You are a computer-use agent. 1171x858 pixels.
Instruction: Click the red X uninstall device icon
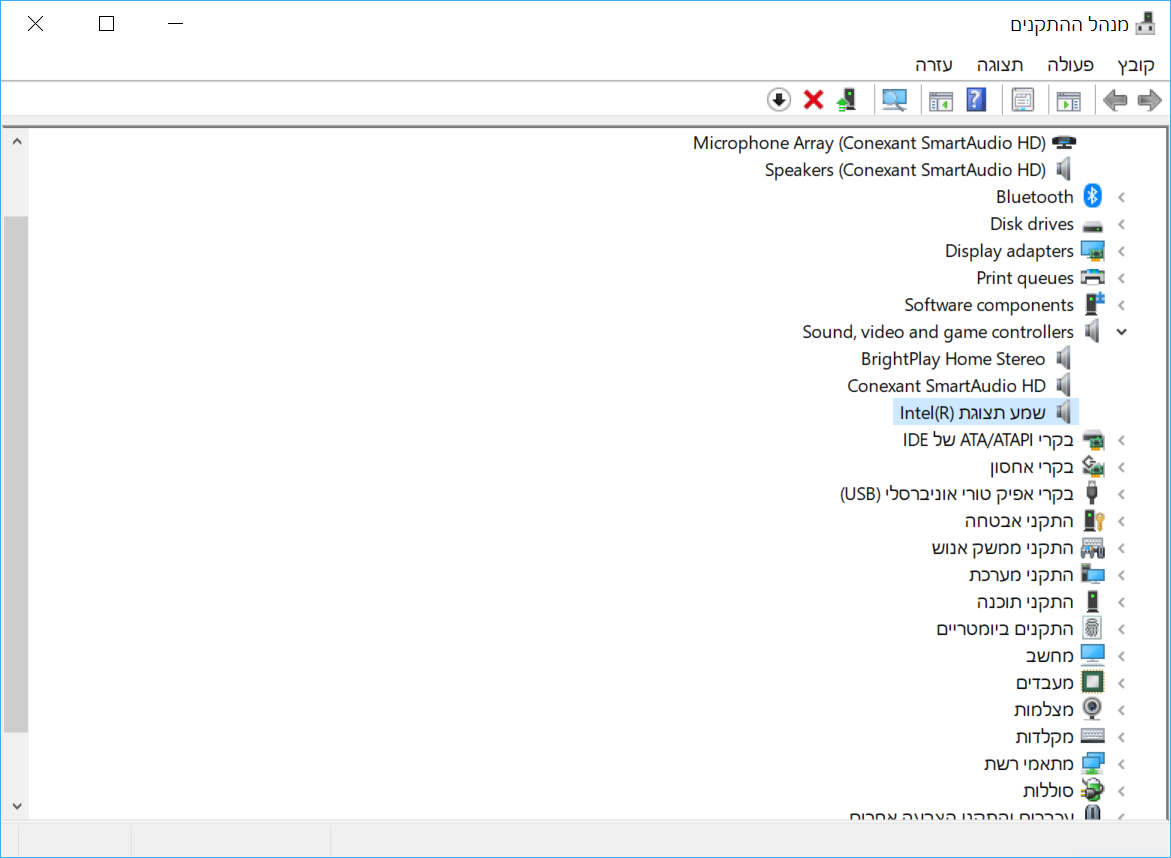click(813, 99)
